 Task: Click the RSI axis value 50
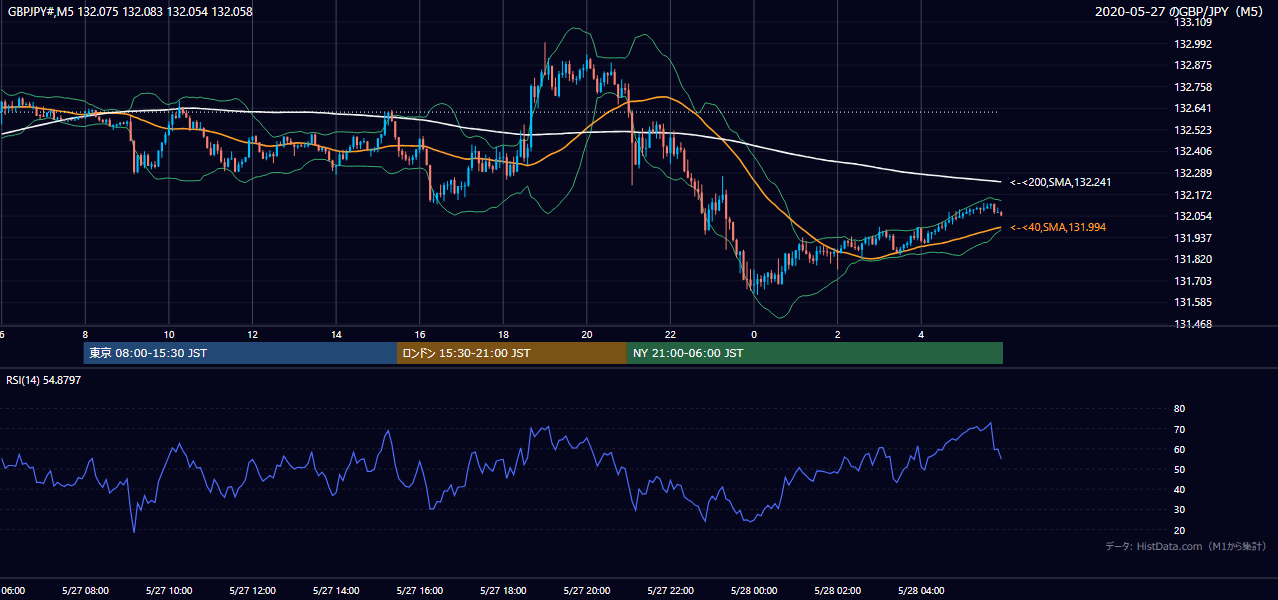pyautogui.click(x=1179, y=469)
